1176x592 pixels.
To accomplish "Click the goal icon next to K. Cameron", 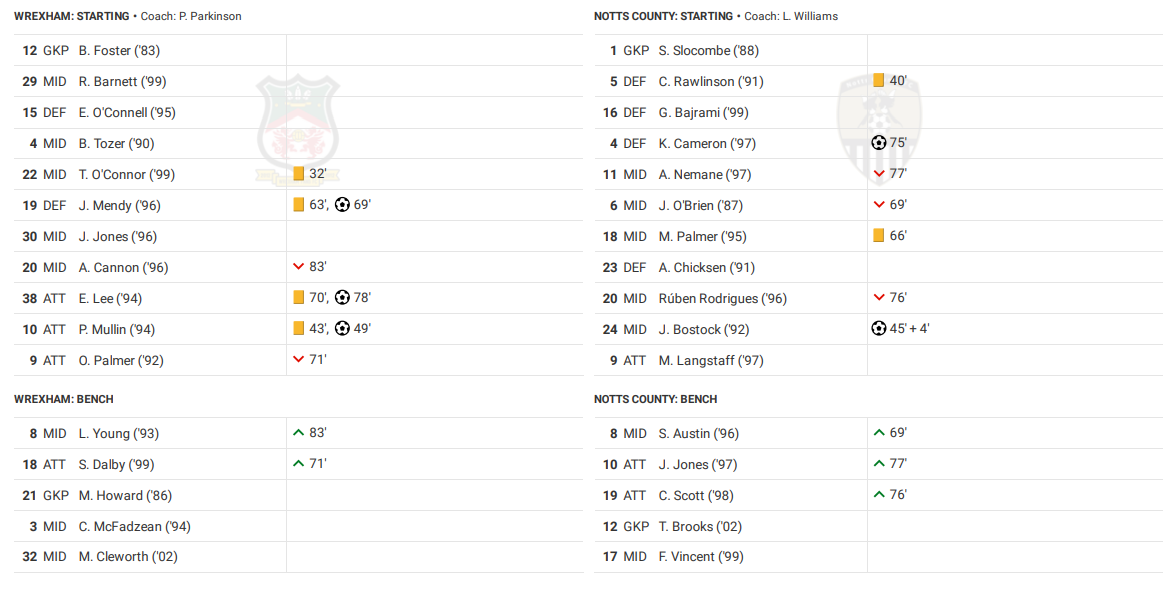I will (879, 143).
